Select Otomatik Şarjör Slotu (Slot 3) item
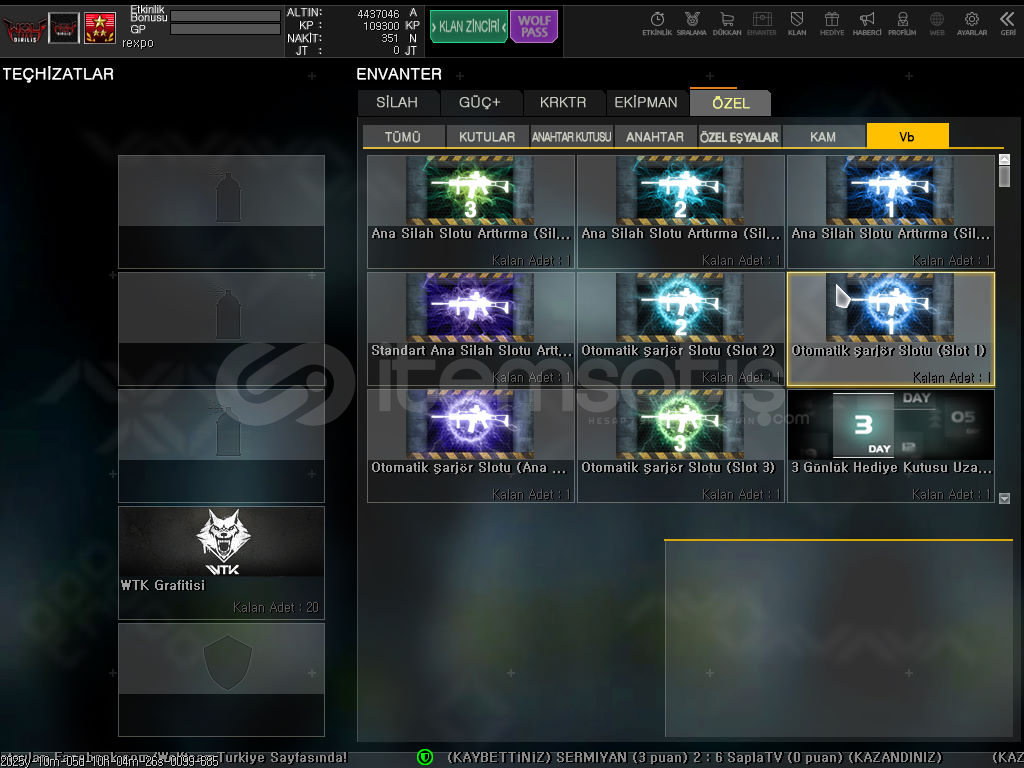This screenshot has width=1024, height=768. click(680, 445)
